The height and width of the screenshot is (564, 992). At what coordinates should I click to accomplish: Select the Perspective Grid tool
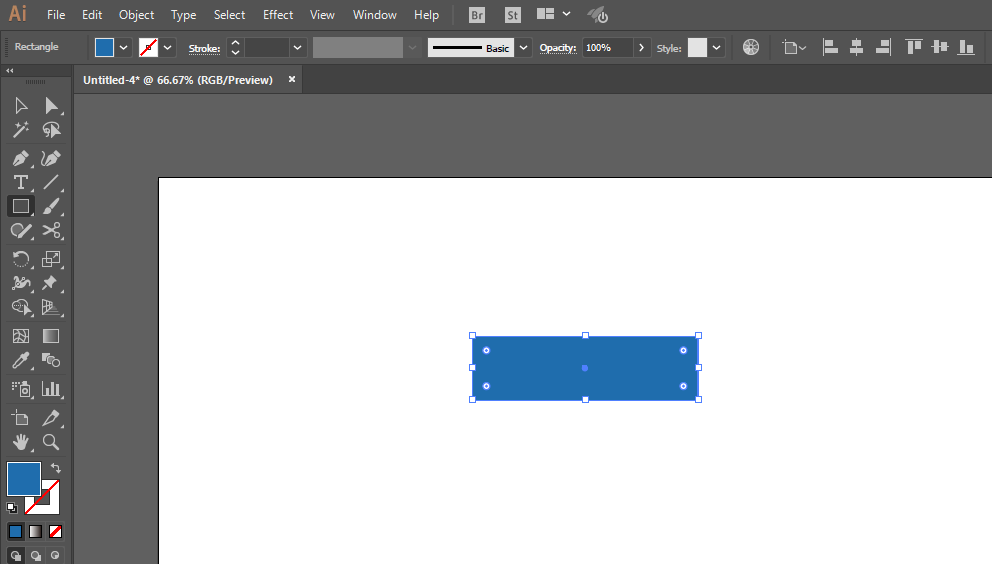(51, 307)
